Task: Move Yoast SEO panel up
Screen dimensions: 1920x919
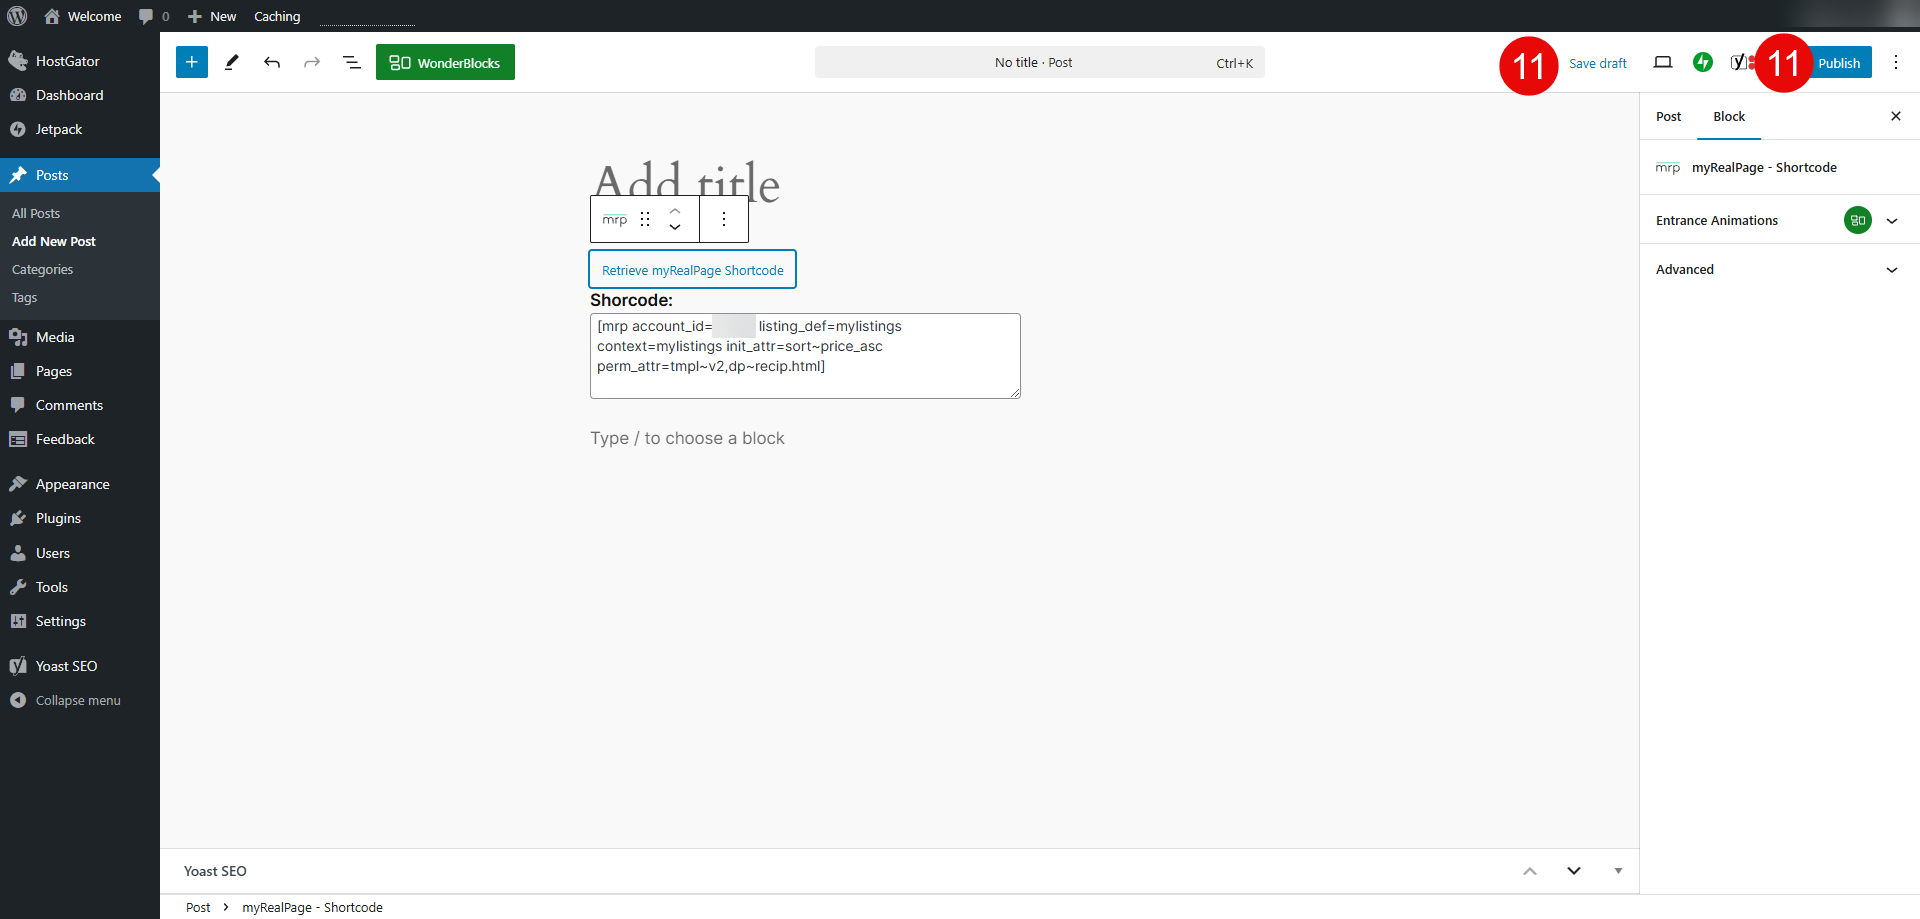Action: point(1530,871)
